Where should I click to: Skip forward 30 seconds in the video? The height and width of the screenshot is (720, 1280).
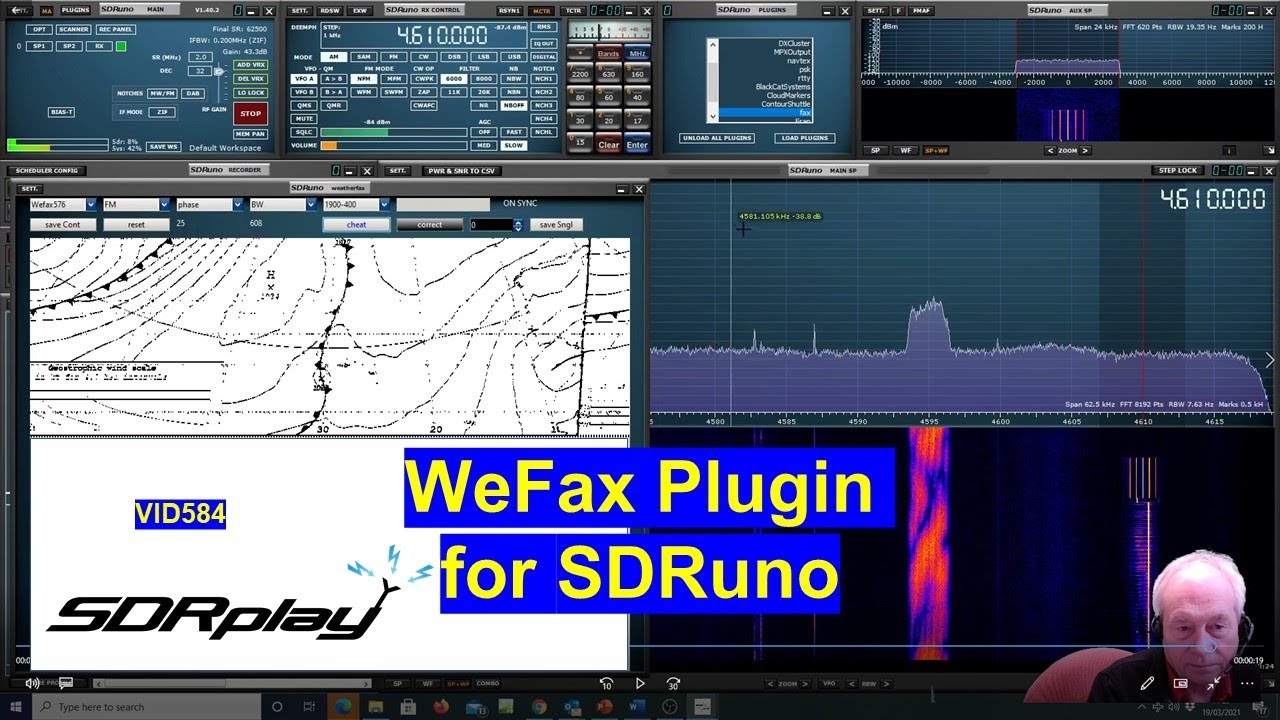(x=674, y=684)
